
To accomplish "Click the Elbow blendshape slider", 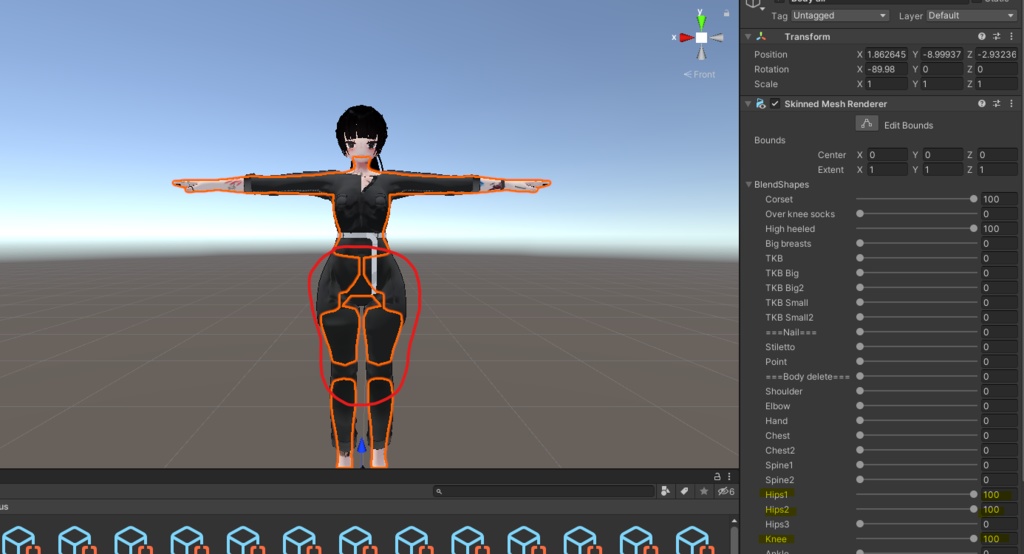I will click(916, 406).
